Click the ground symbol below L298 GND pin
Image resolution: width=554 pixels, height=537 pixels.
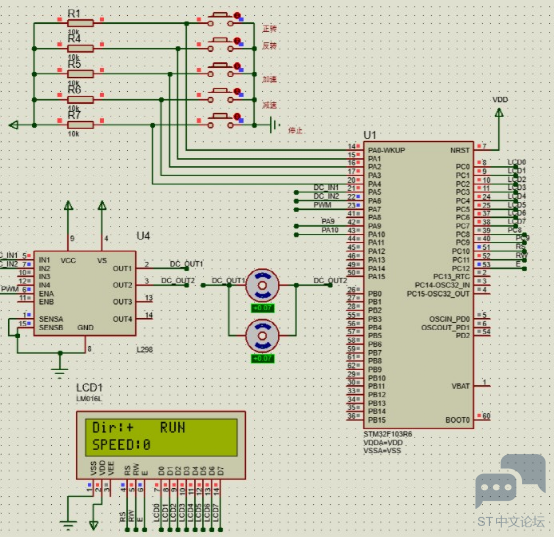[60, 373]
